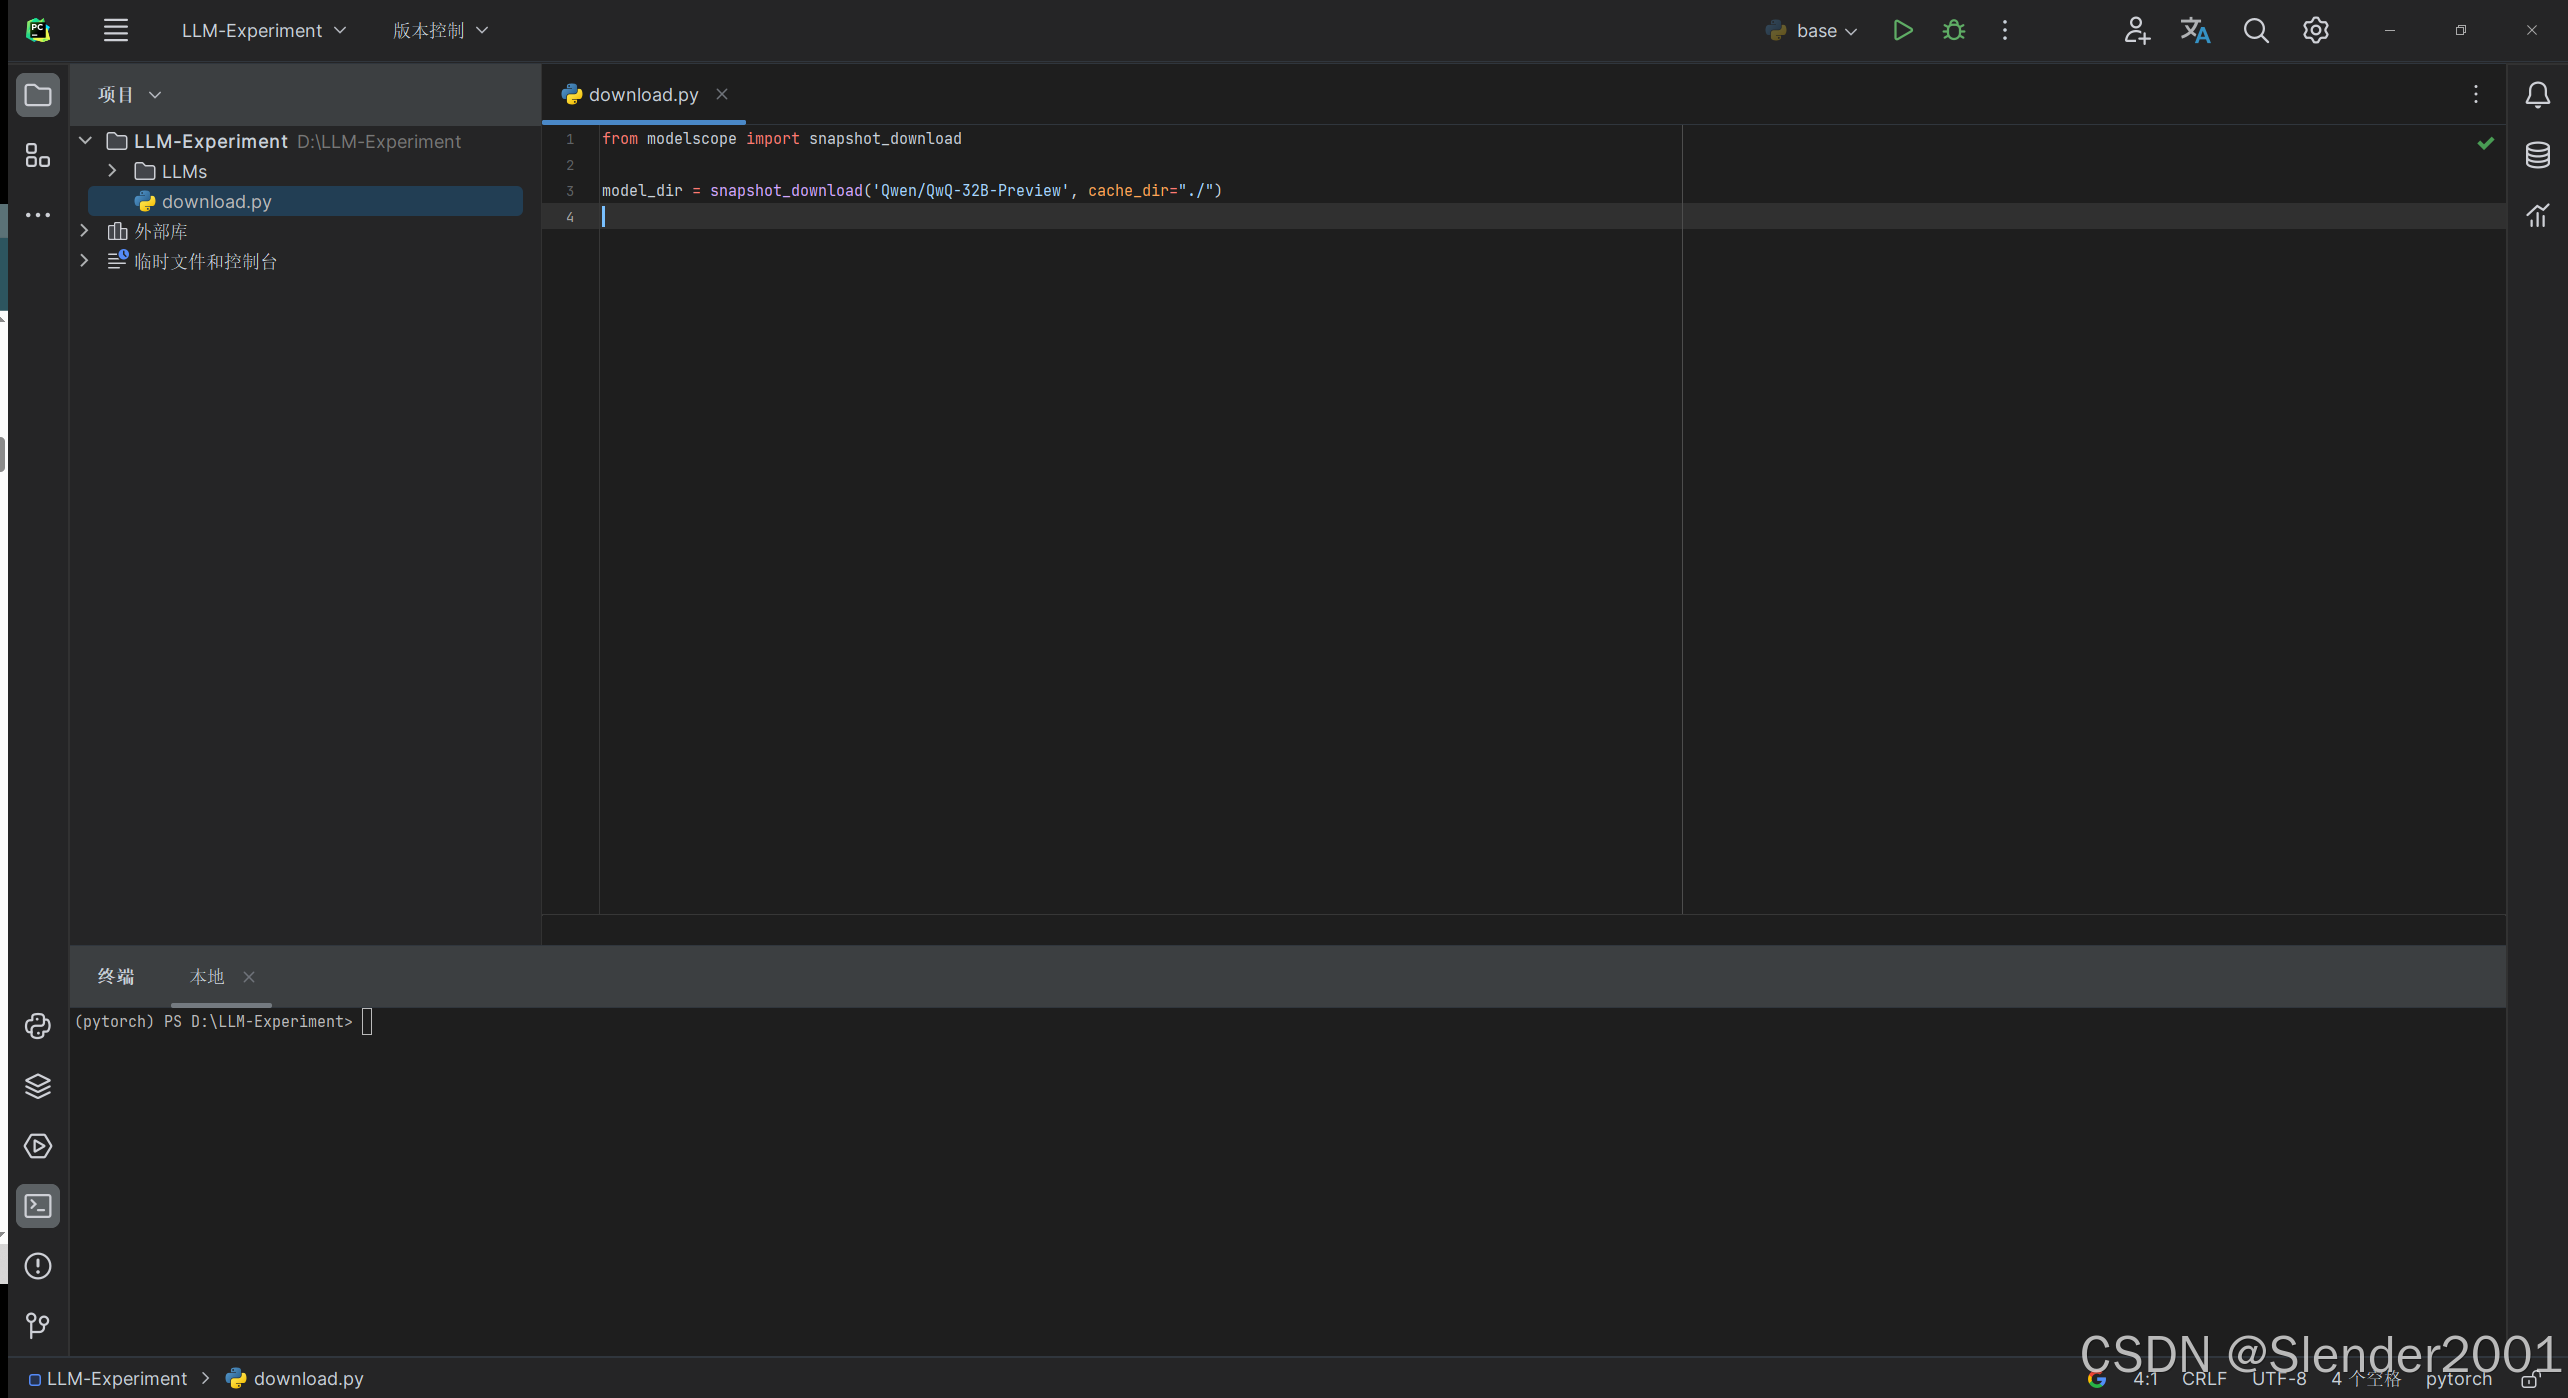Open the Git version control tool window
Screen dimensions: 2568x1398
point(38,1326)
